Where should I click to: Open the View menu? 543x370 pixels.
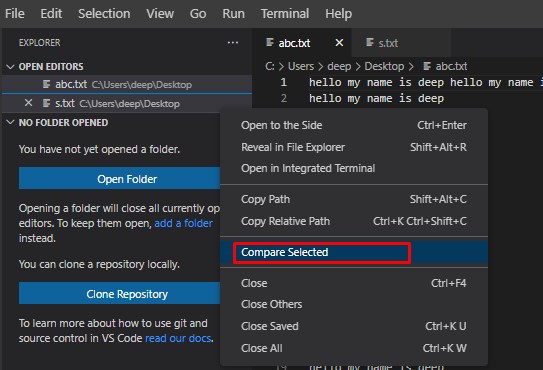click(160, 14)
